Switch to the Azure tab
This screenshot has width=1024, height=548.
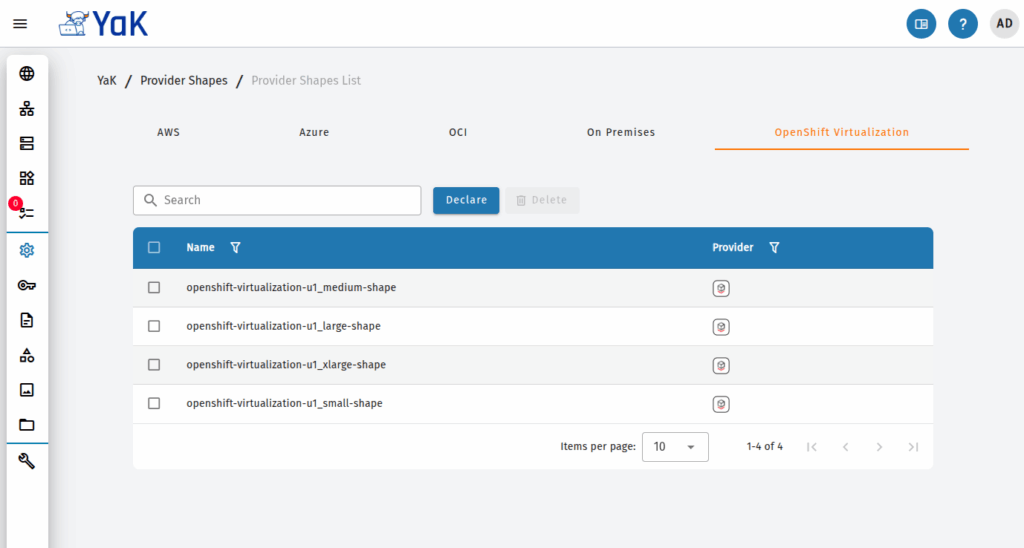click(314, 133)
